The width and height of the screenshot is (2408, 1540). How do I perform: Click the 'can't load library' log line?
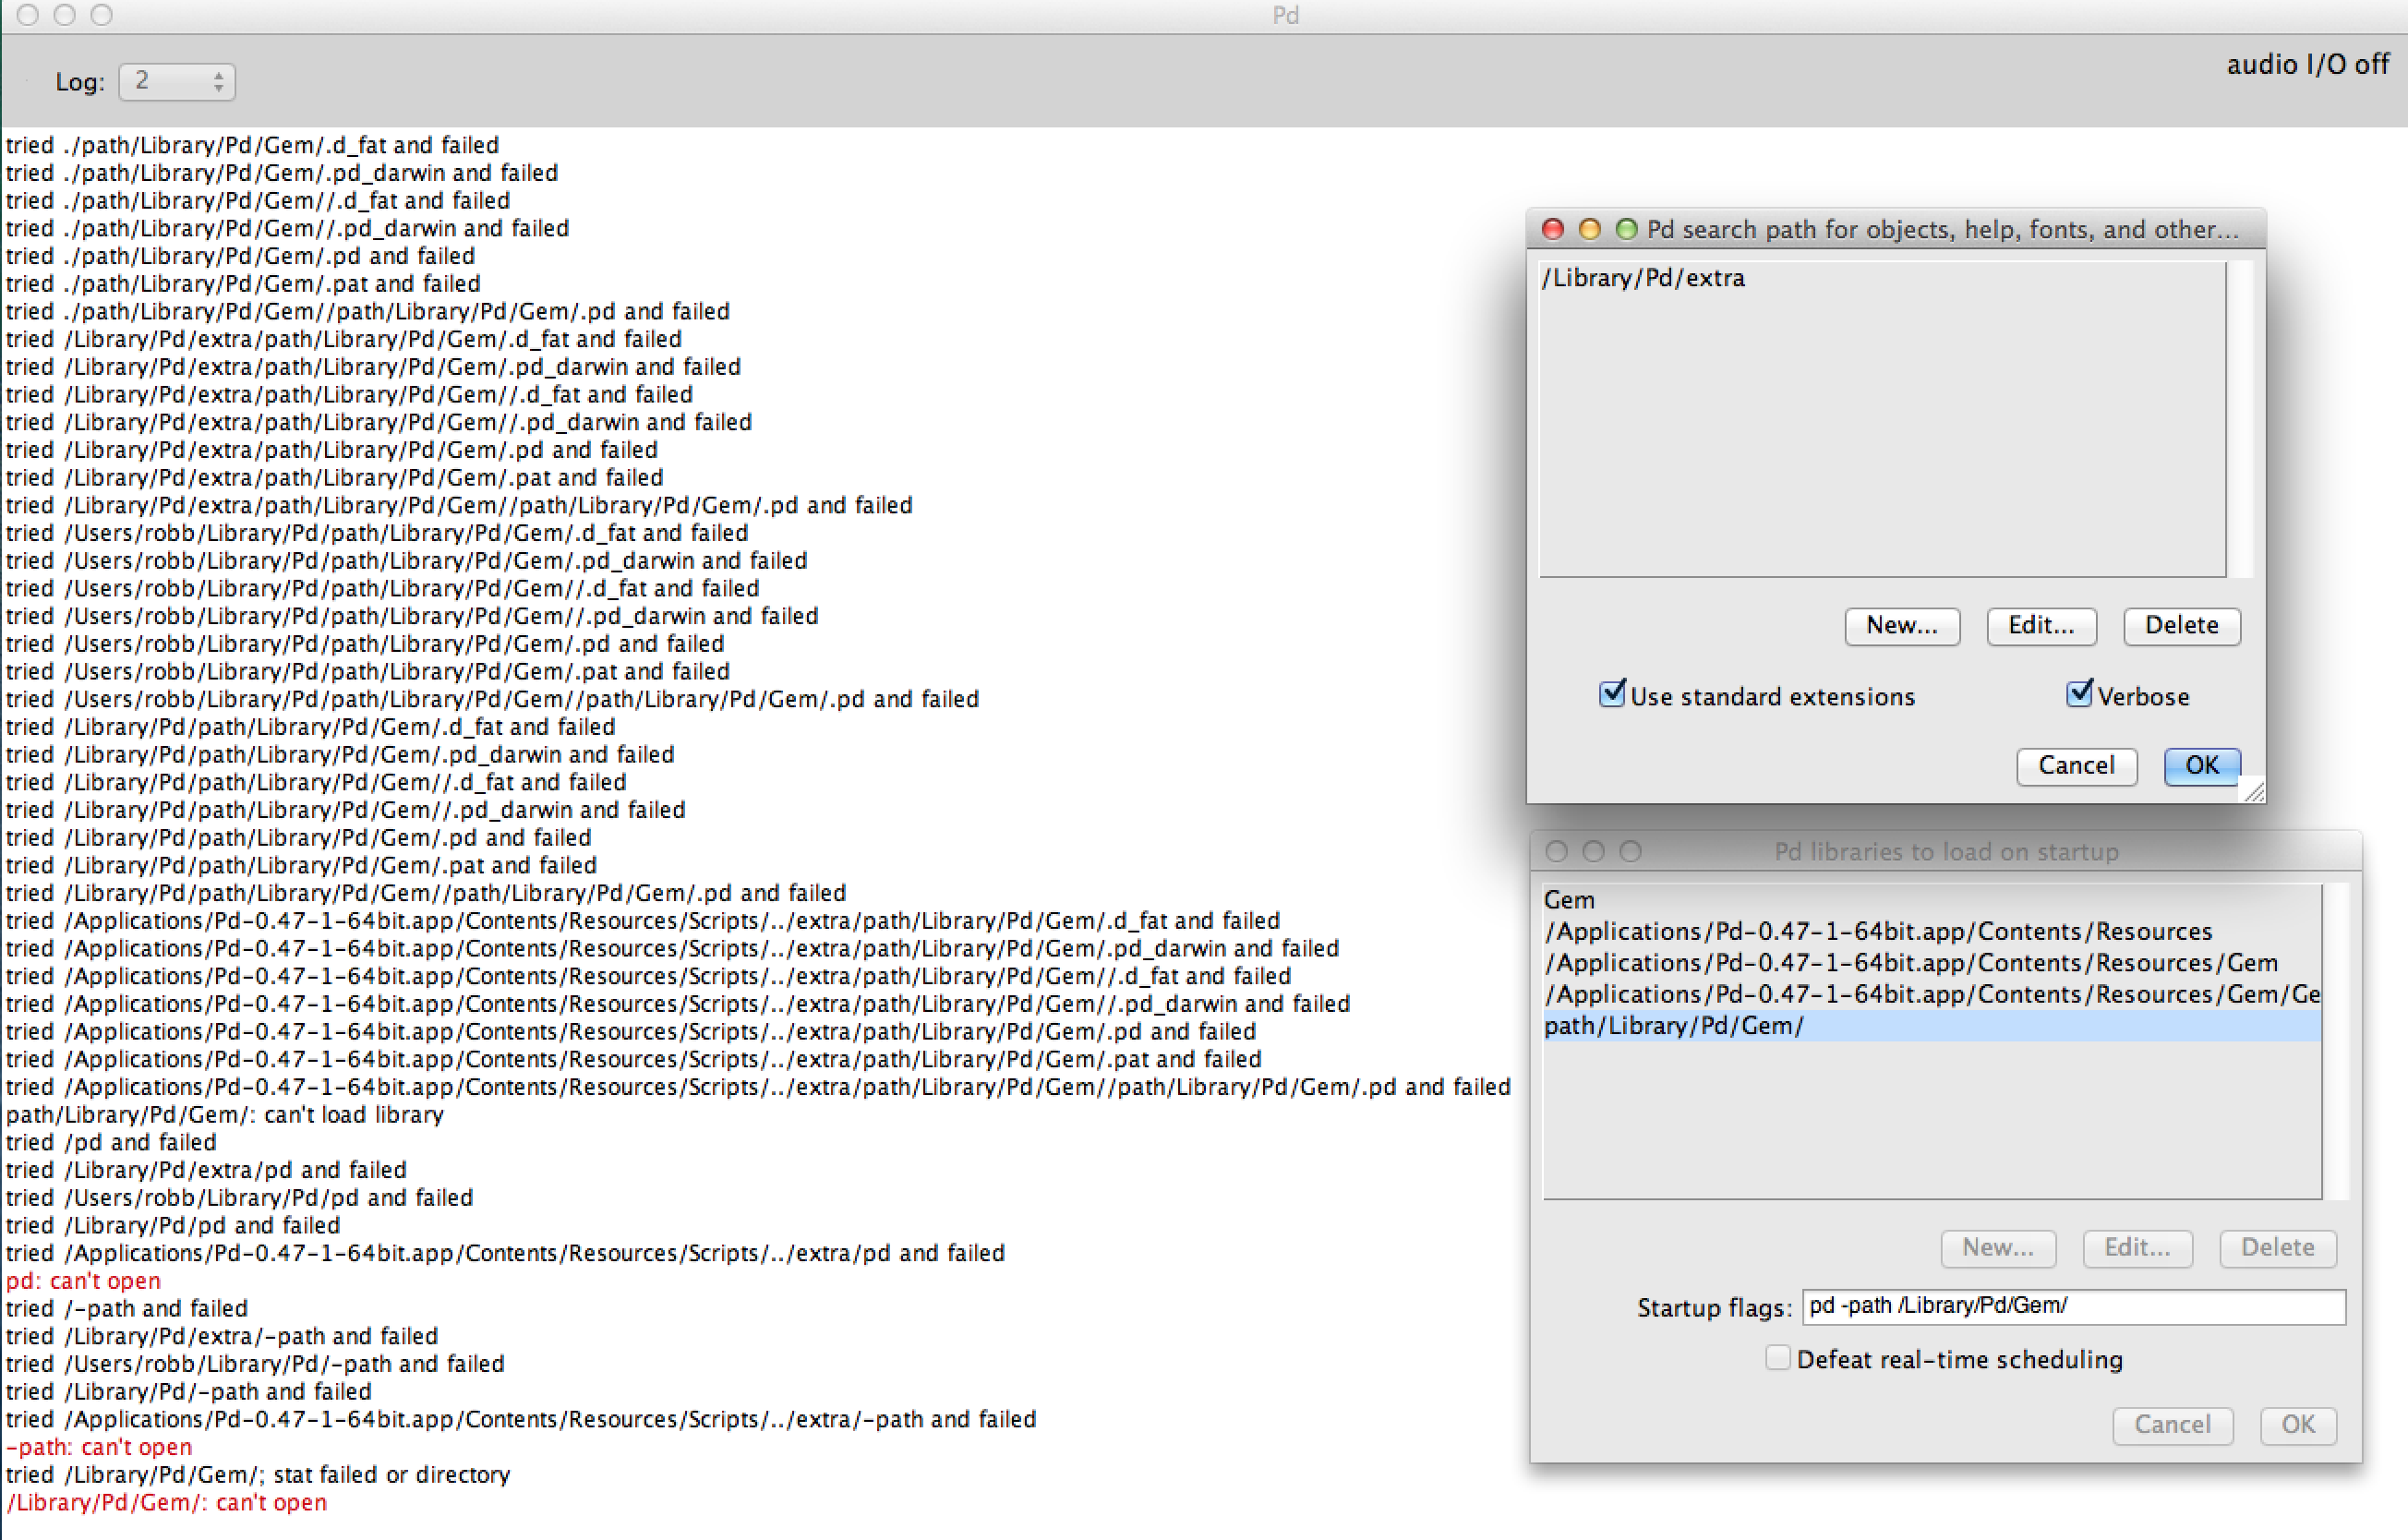pyautogui.click(x=225, y=1115)
